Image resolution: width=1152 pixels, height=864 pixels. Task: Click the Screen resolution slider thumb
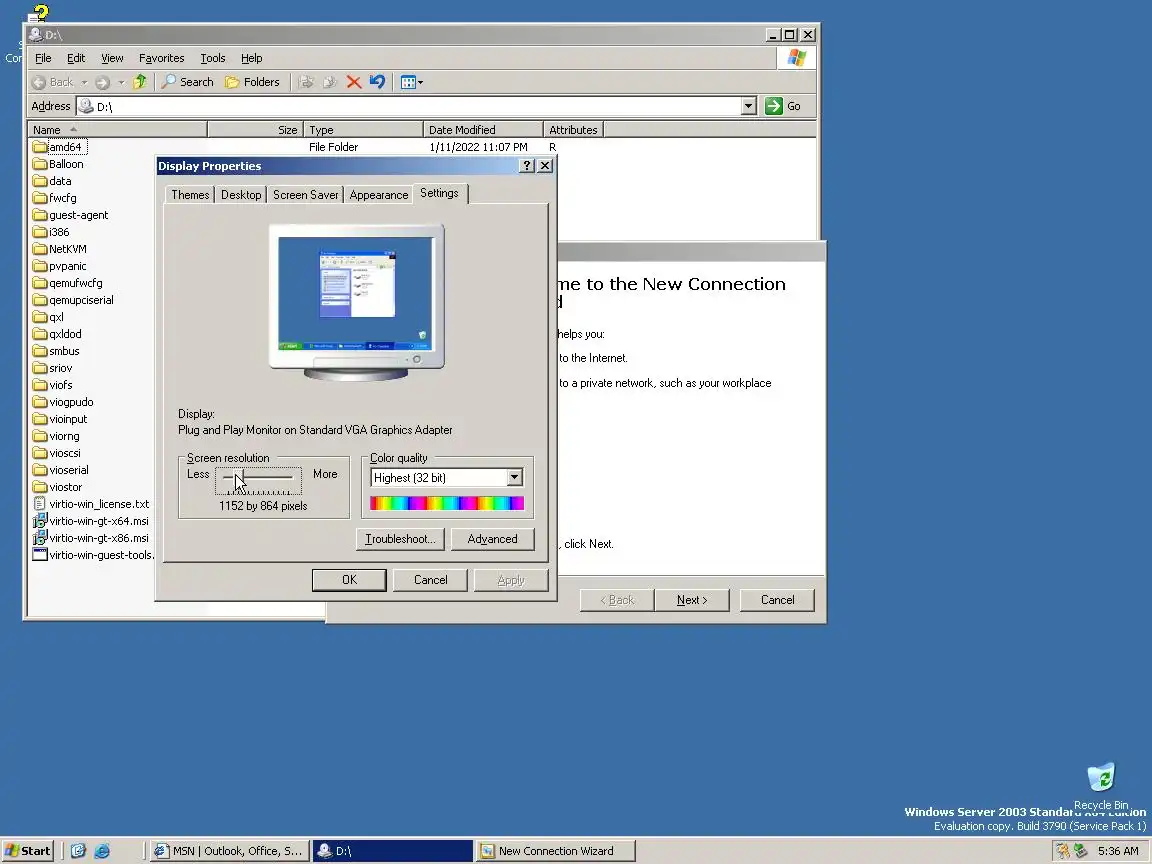tap(240, 478)
